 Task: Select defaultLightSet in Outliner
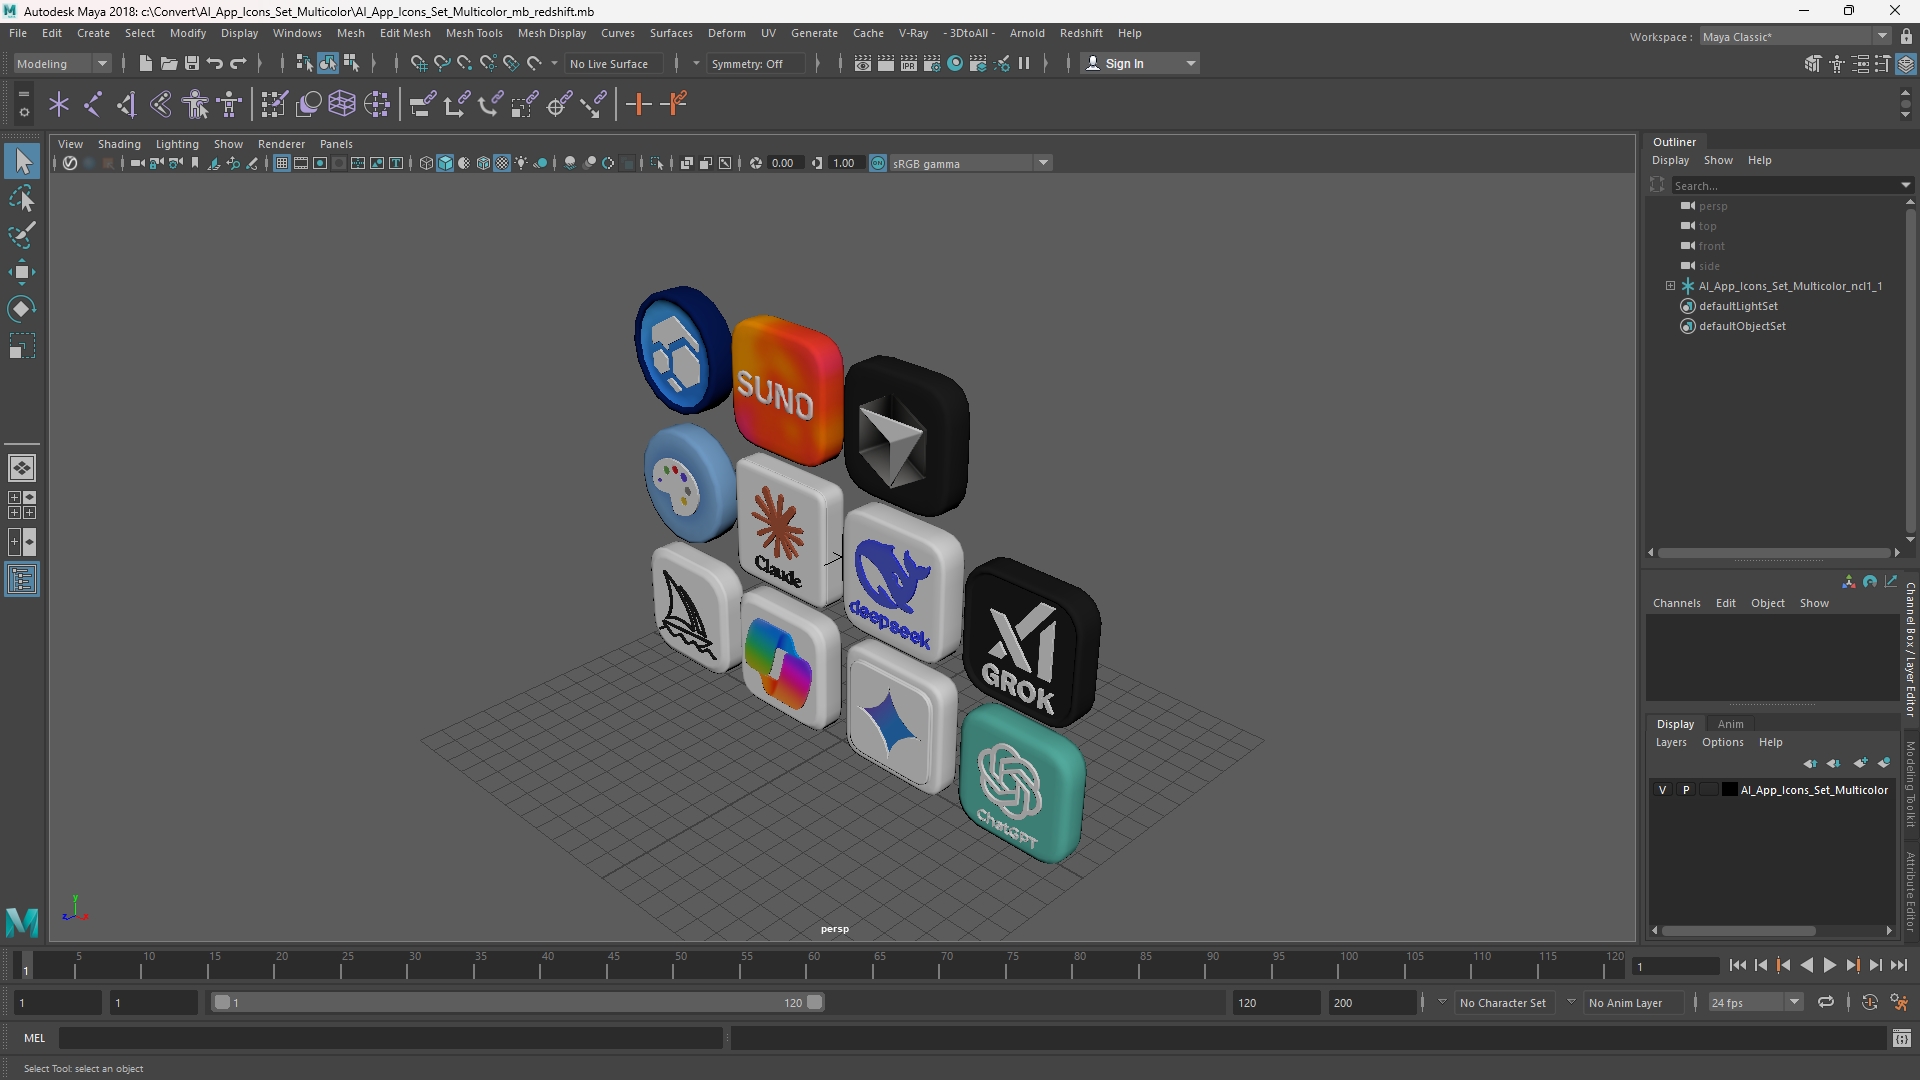tap(1738, 306)
